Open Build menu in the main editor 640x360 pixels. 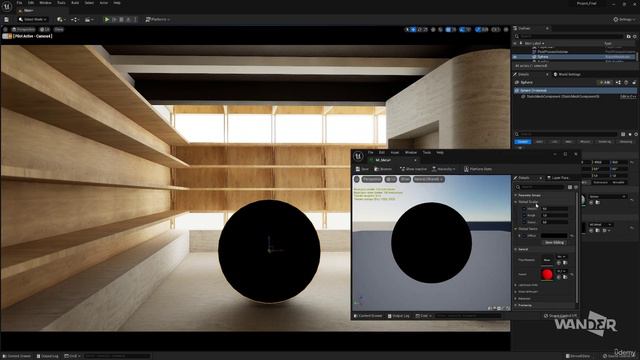tap(75, 3)
